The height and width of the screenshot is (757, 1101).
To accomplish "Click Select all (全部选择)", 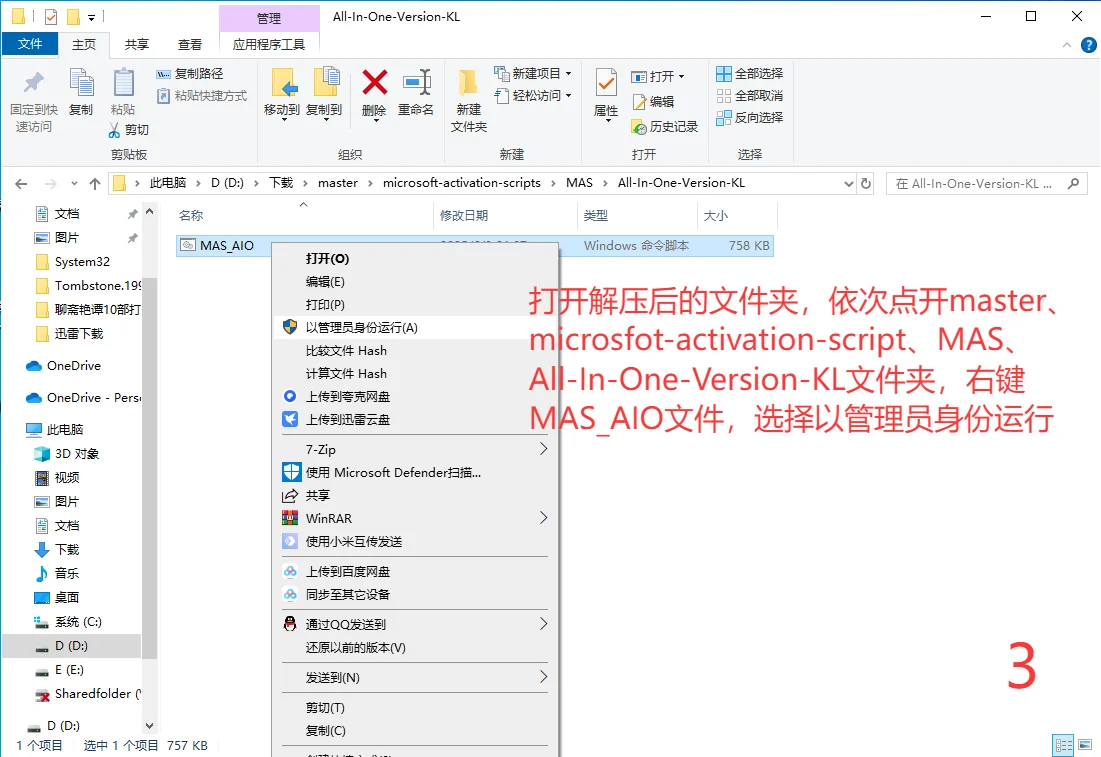I will 750,74.
